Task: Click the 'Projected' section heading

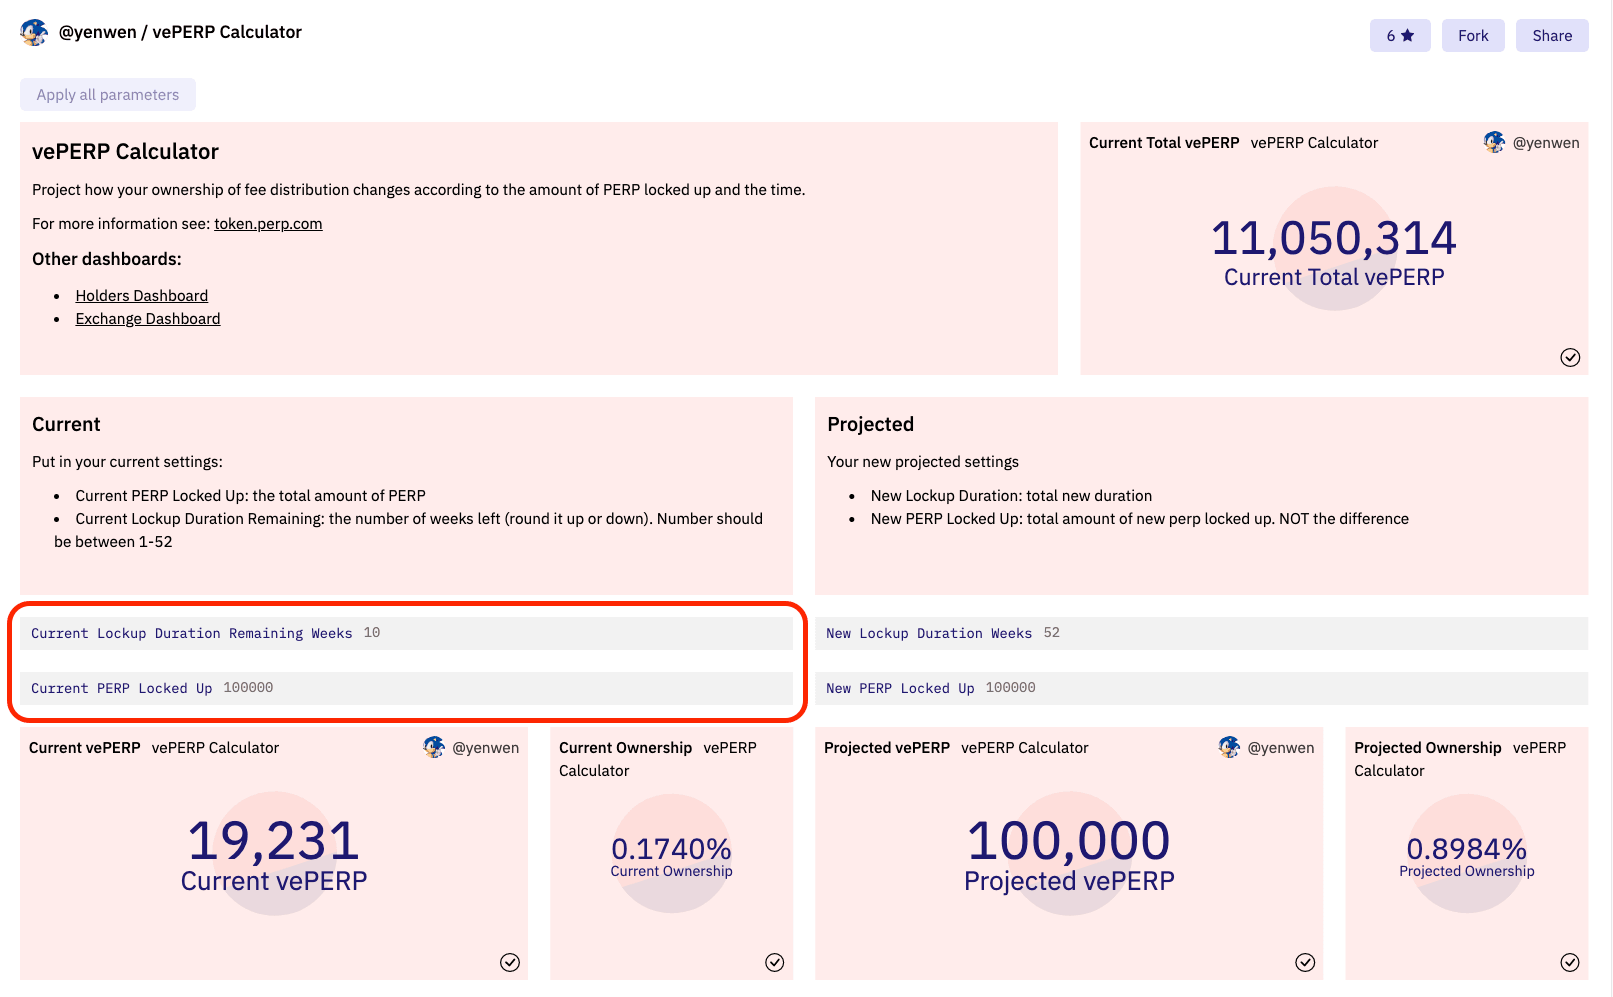Action: pos(871,424)
